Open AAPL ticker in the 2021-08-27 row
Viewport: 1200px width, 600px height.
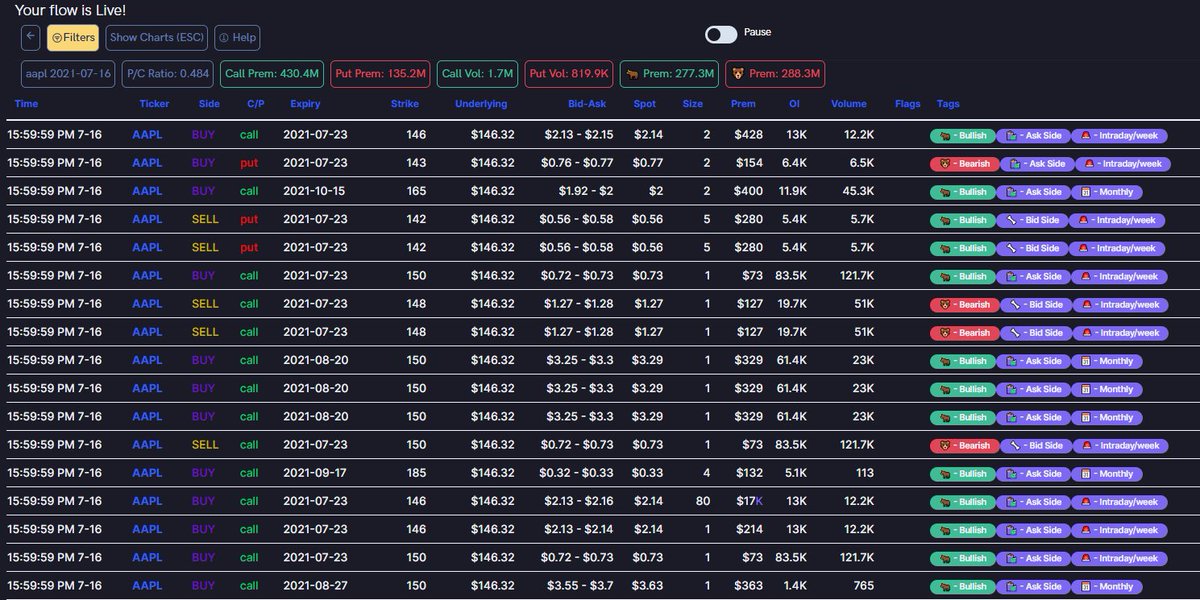coord(147,586)
